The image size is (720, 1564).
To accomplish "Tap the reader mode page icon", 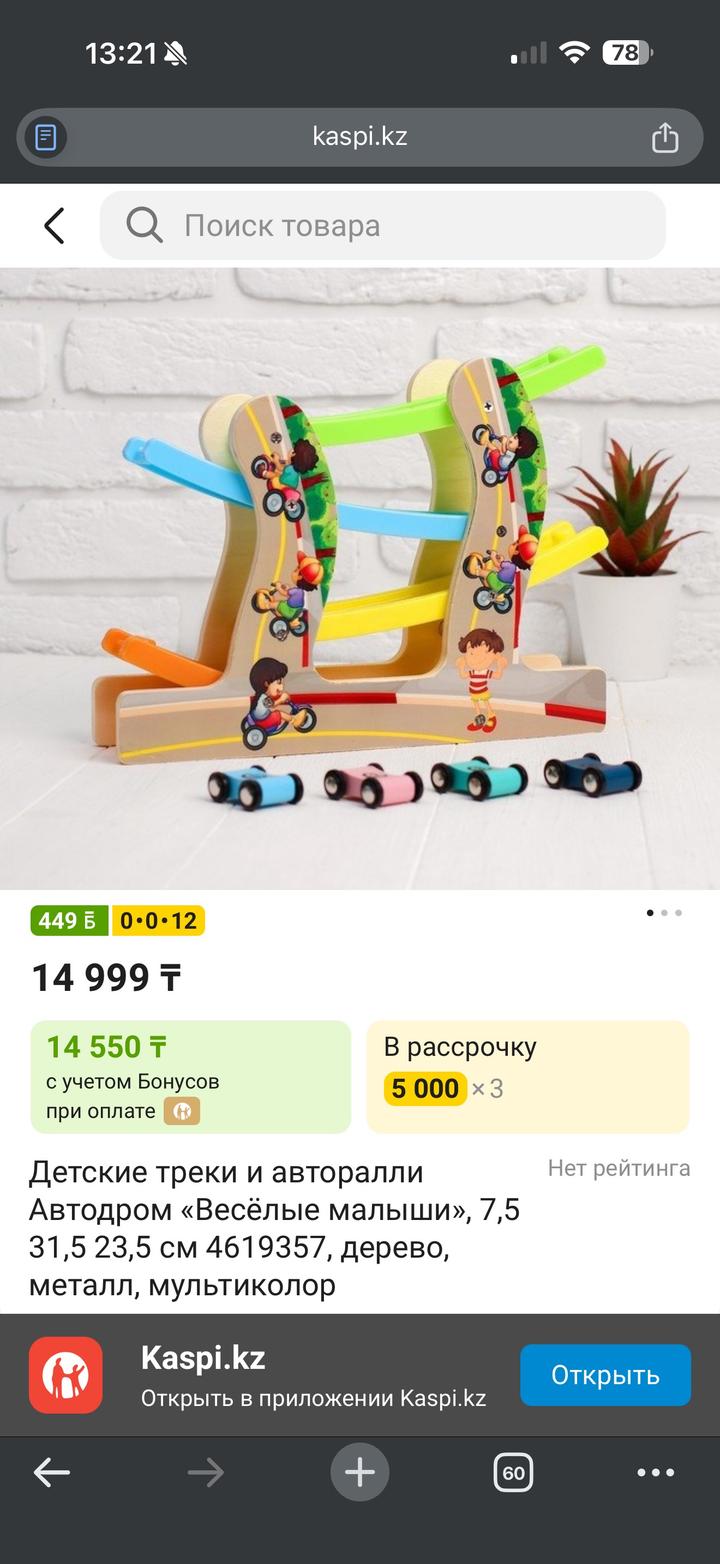I will point(46,137).
